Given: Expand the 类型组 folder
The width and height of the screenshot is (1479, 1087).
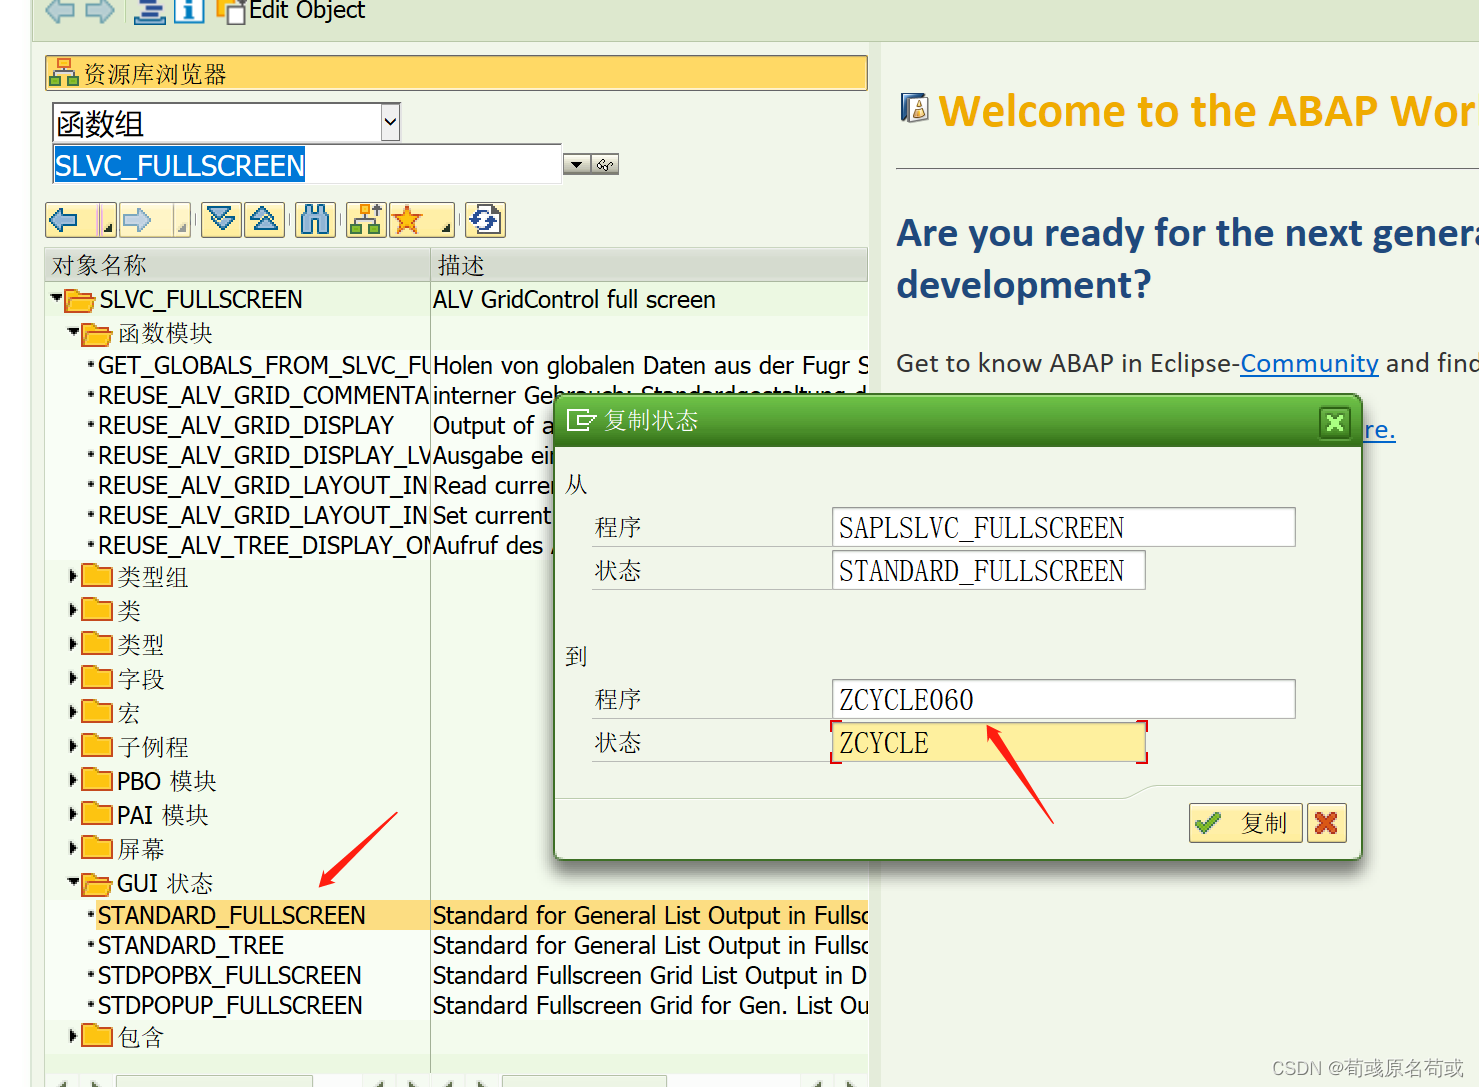Looking at the screenshot, I should pyautogui.click(x=73, y=576).
